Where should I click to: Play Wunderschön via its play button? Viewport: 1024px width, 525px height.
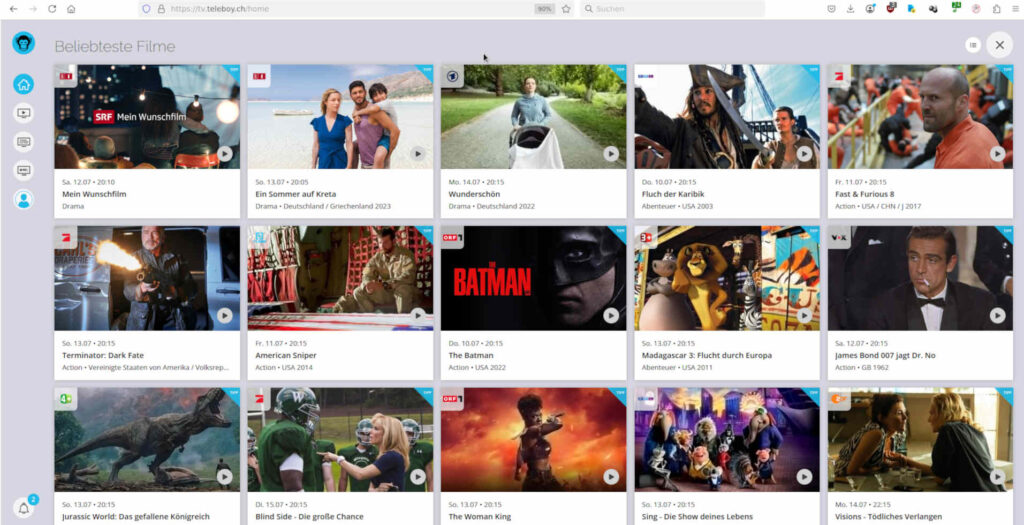[x=611, y=153]
